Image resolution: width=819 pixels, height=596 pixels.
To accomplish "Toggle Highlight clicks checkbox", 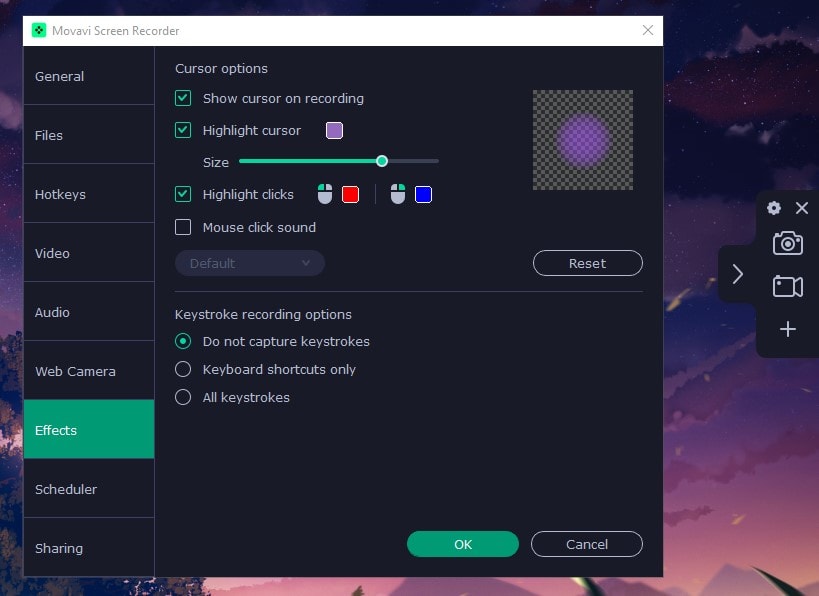I will (x=183, y=194).
